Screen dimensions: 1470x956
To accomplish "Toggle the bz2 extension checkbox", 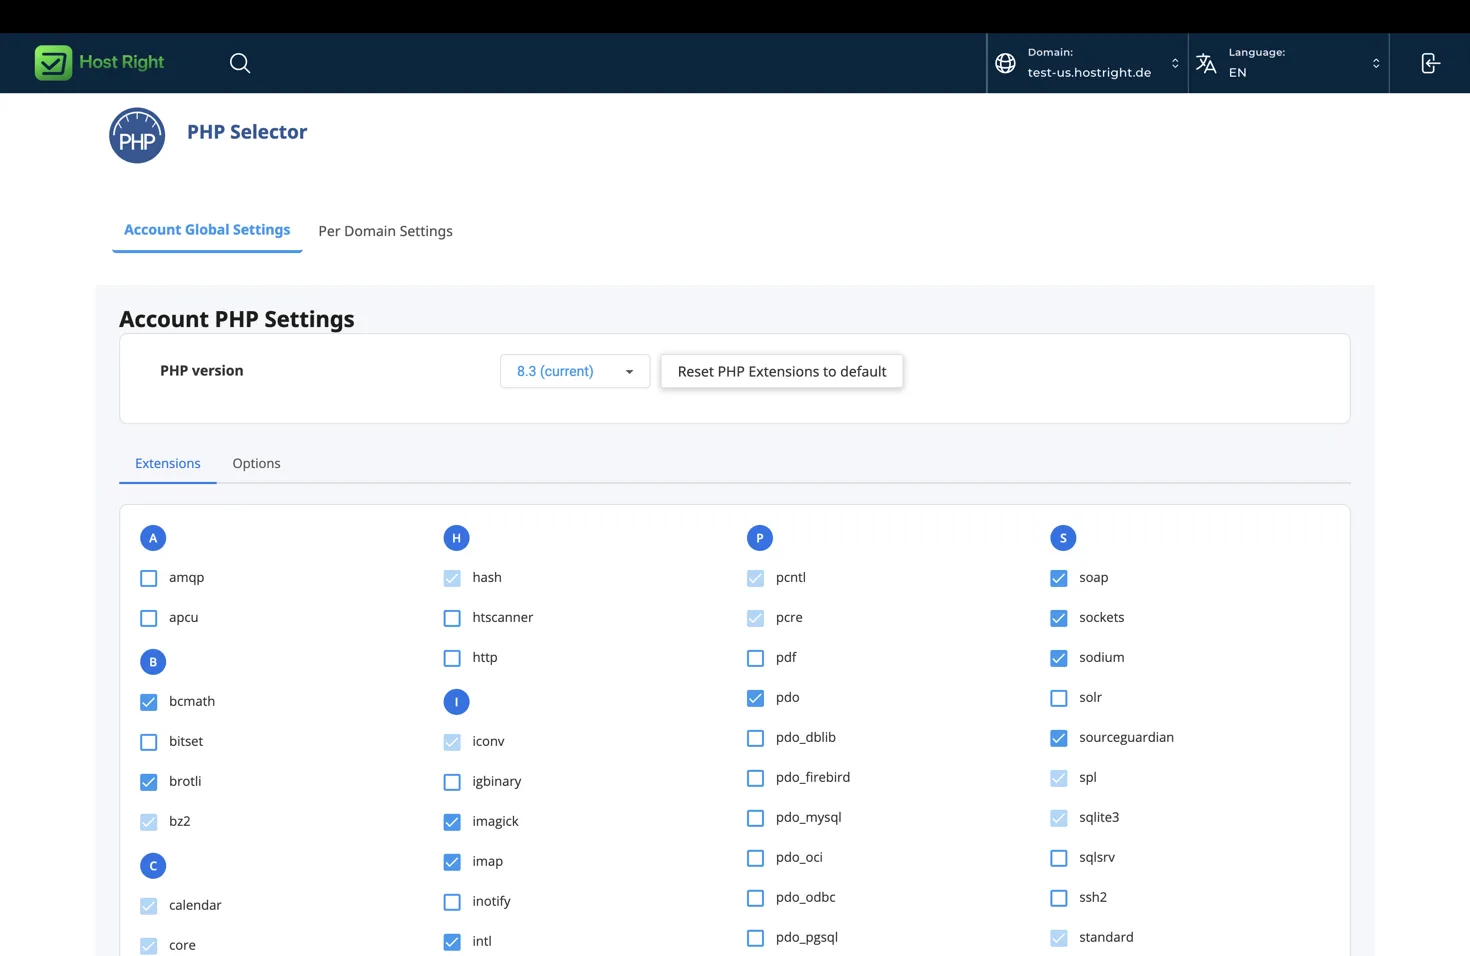I will (x=149, y=822).
